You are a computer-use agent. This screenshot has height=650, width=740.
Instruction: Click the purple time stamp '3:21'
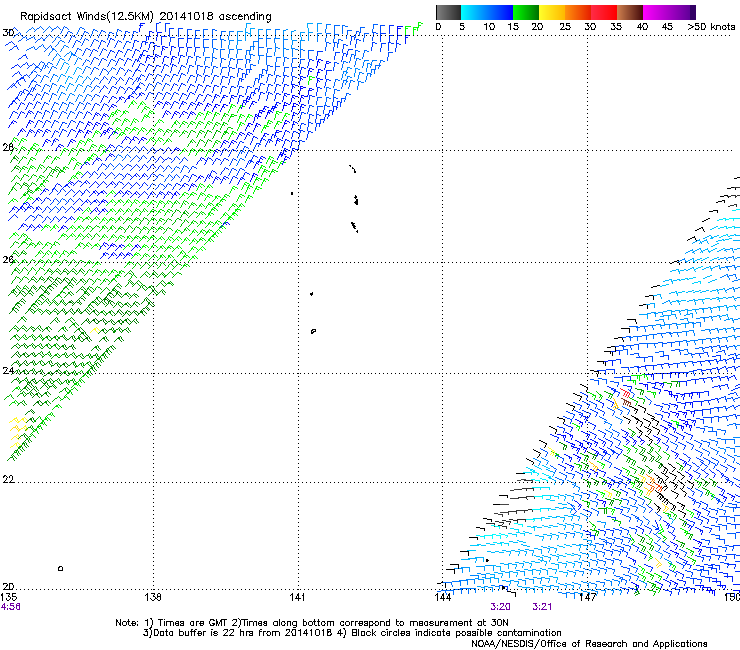coord(542,607)
